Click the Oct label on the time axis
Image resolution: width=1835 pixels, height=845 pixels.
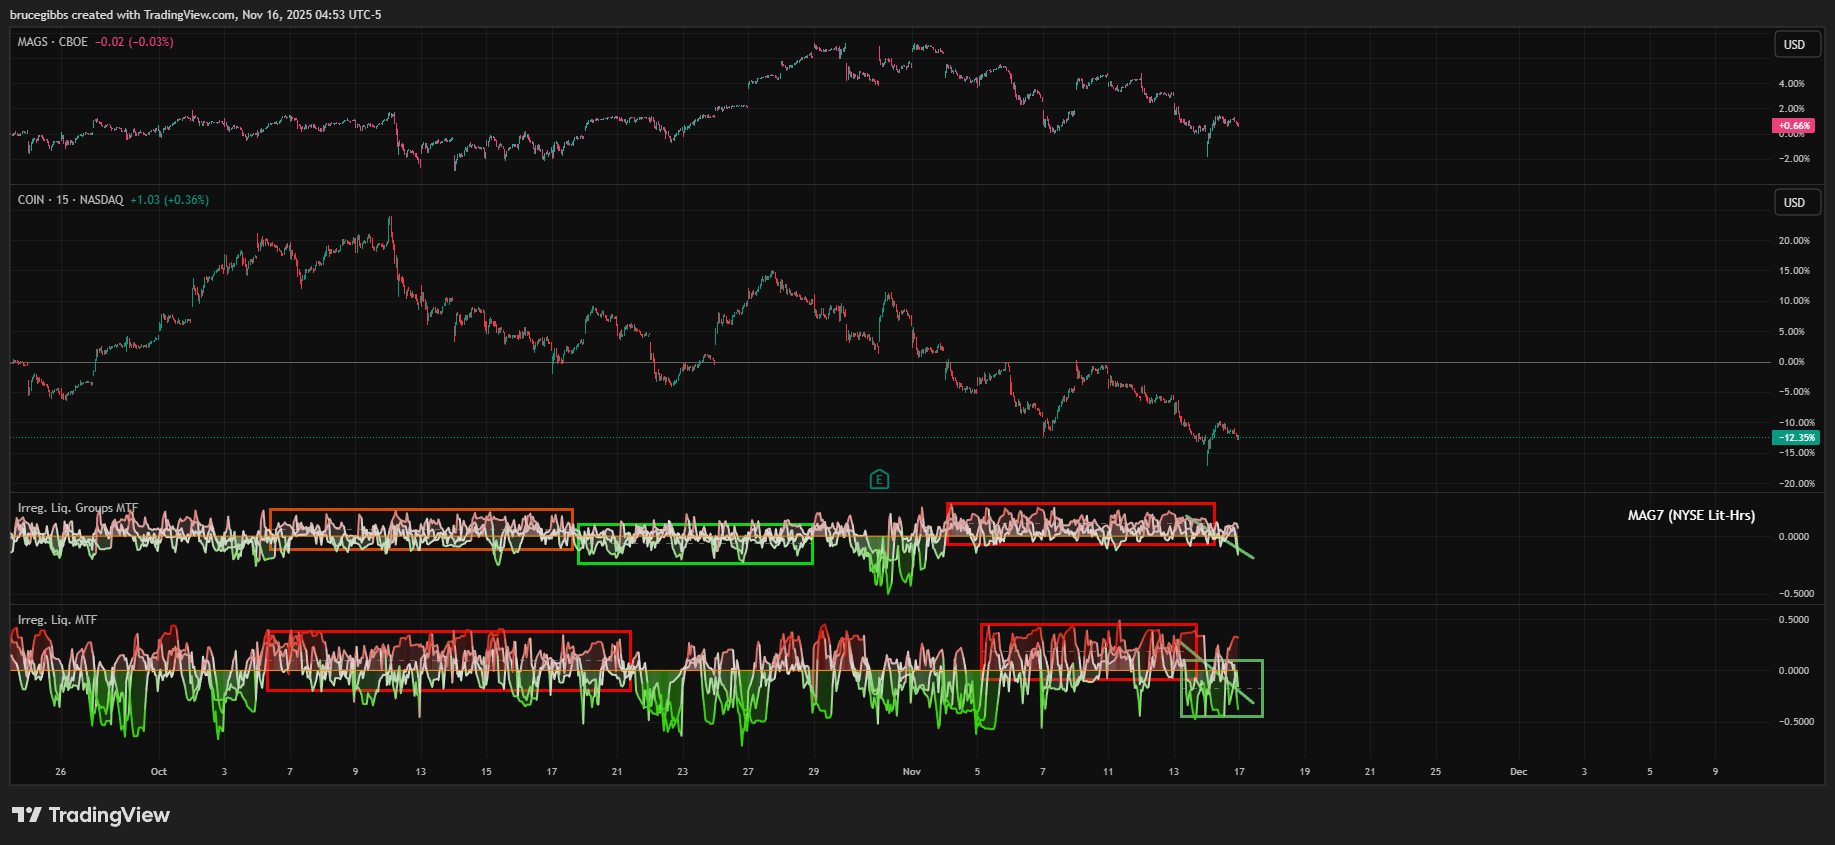(x=158, y=772)
